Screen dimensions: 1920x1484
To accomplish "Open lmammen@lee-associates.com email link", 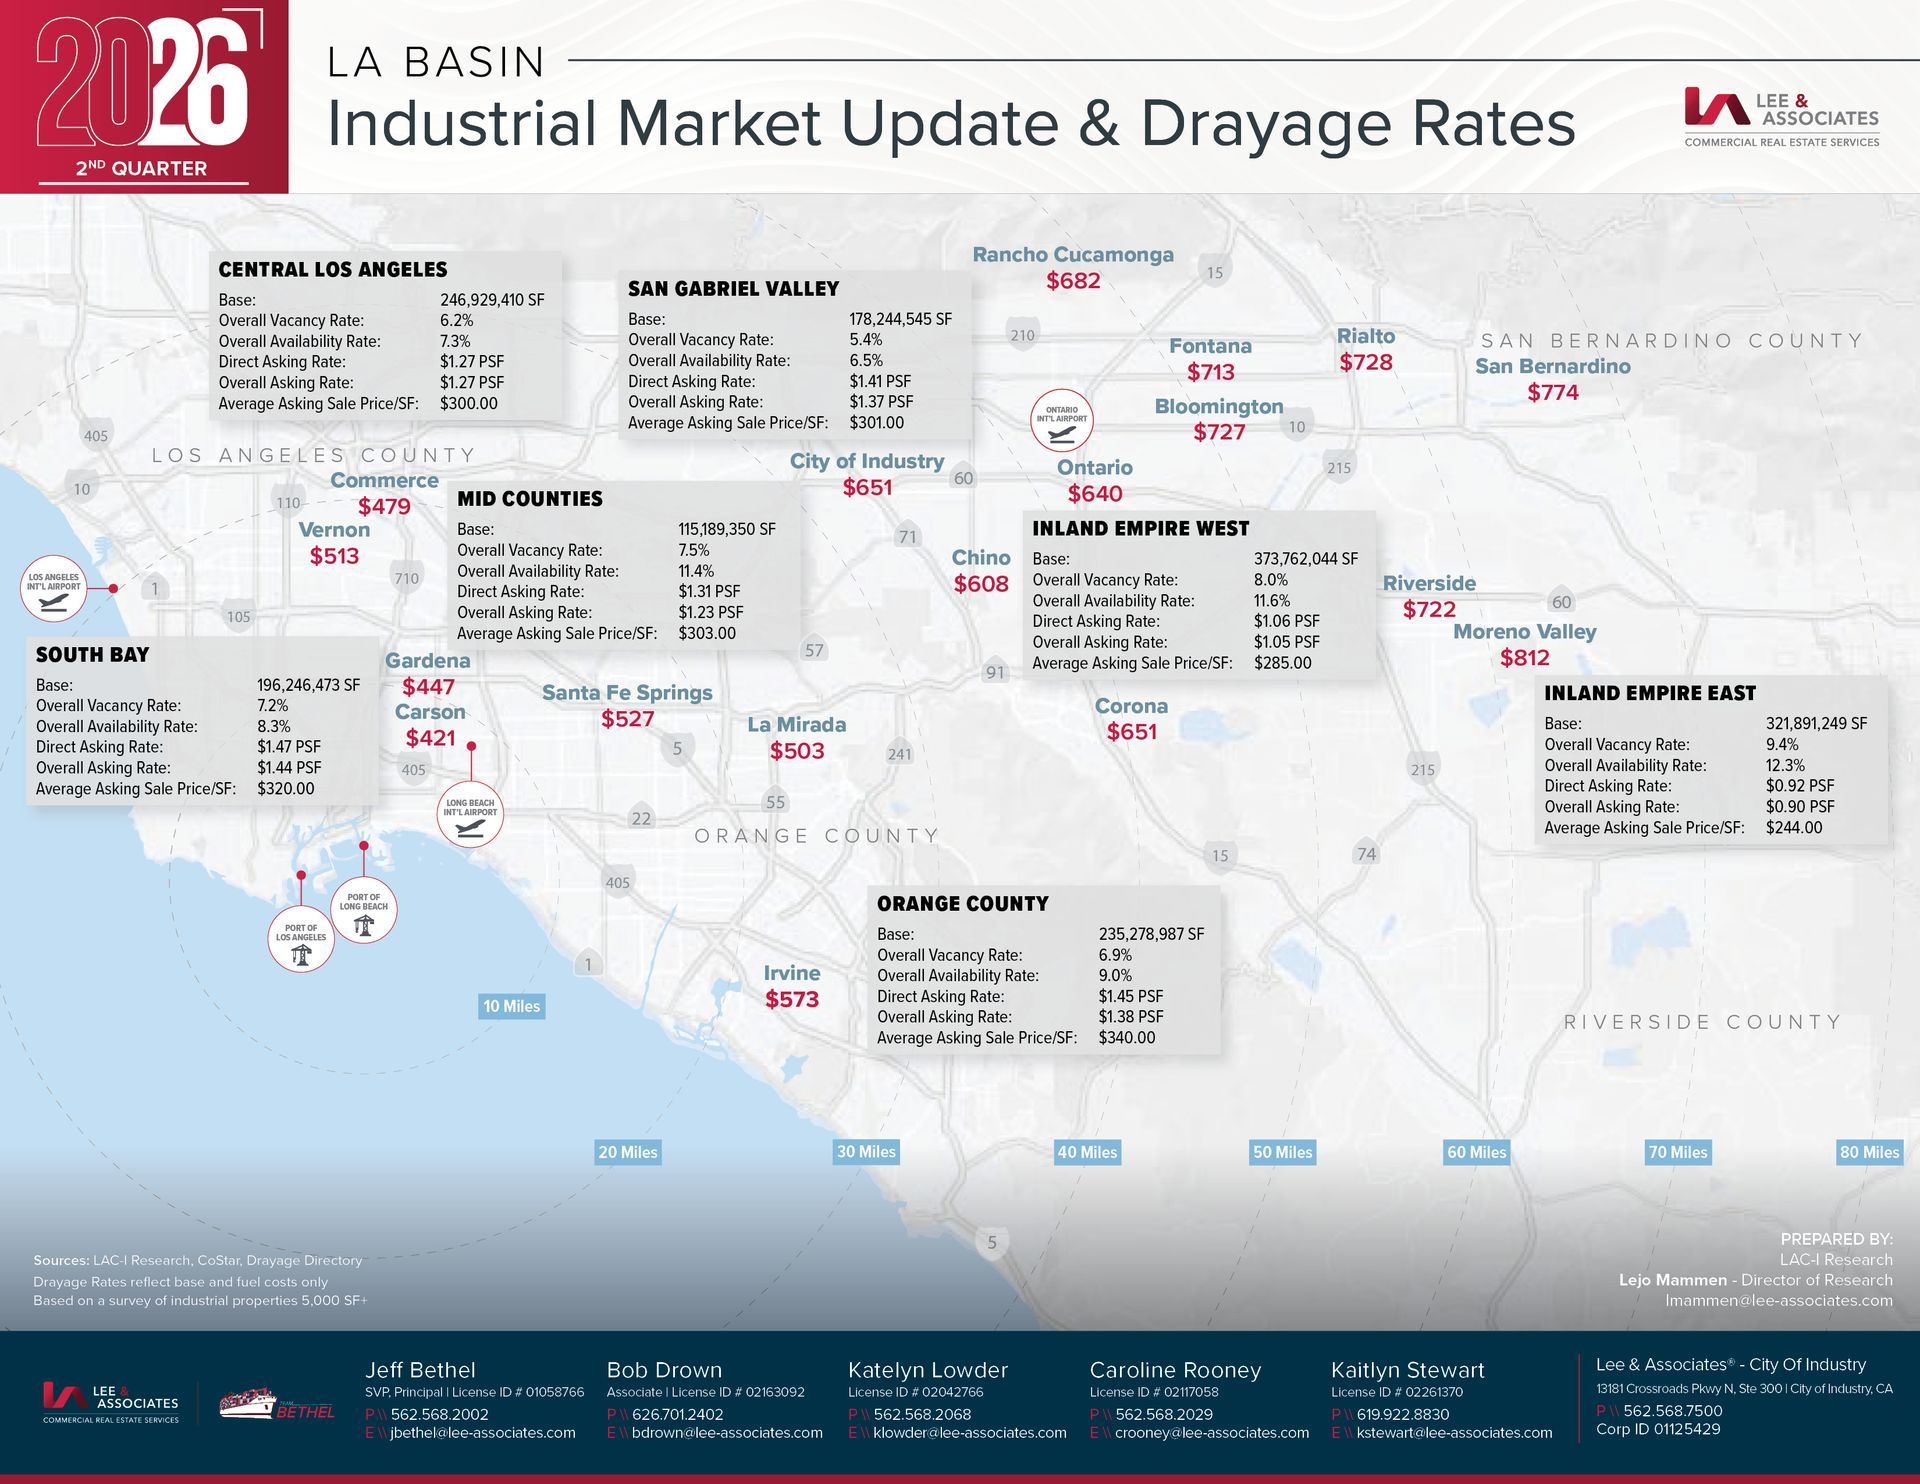I will pos(1779,1301).
